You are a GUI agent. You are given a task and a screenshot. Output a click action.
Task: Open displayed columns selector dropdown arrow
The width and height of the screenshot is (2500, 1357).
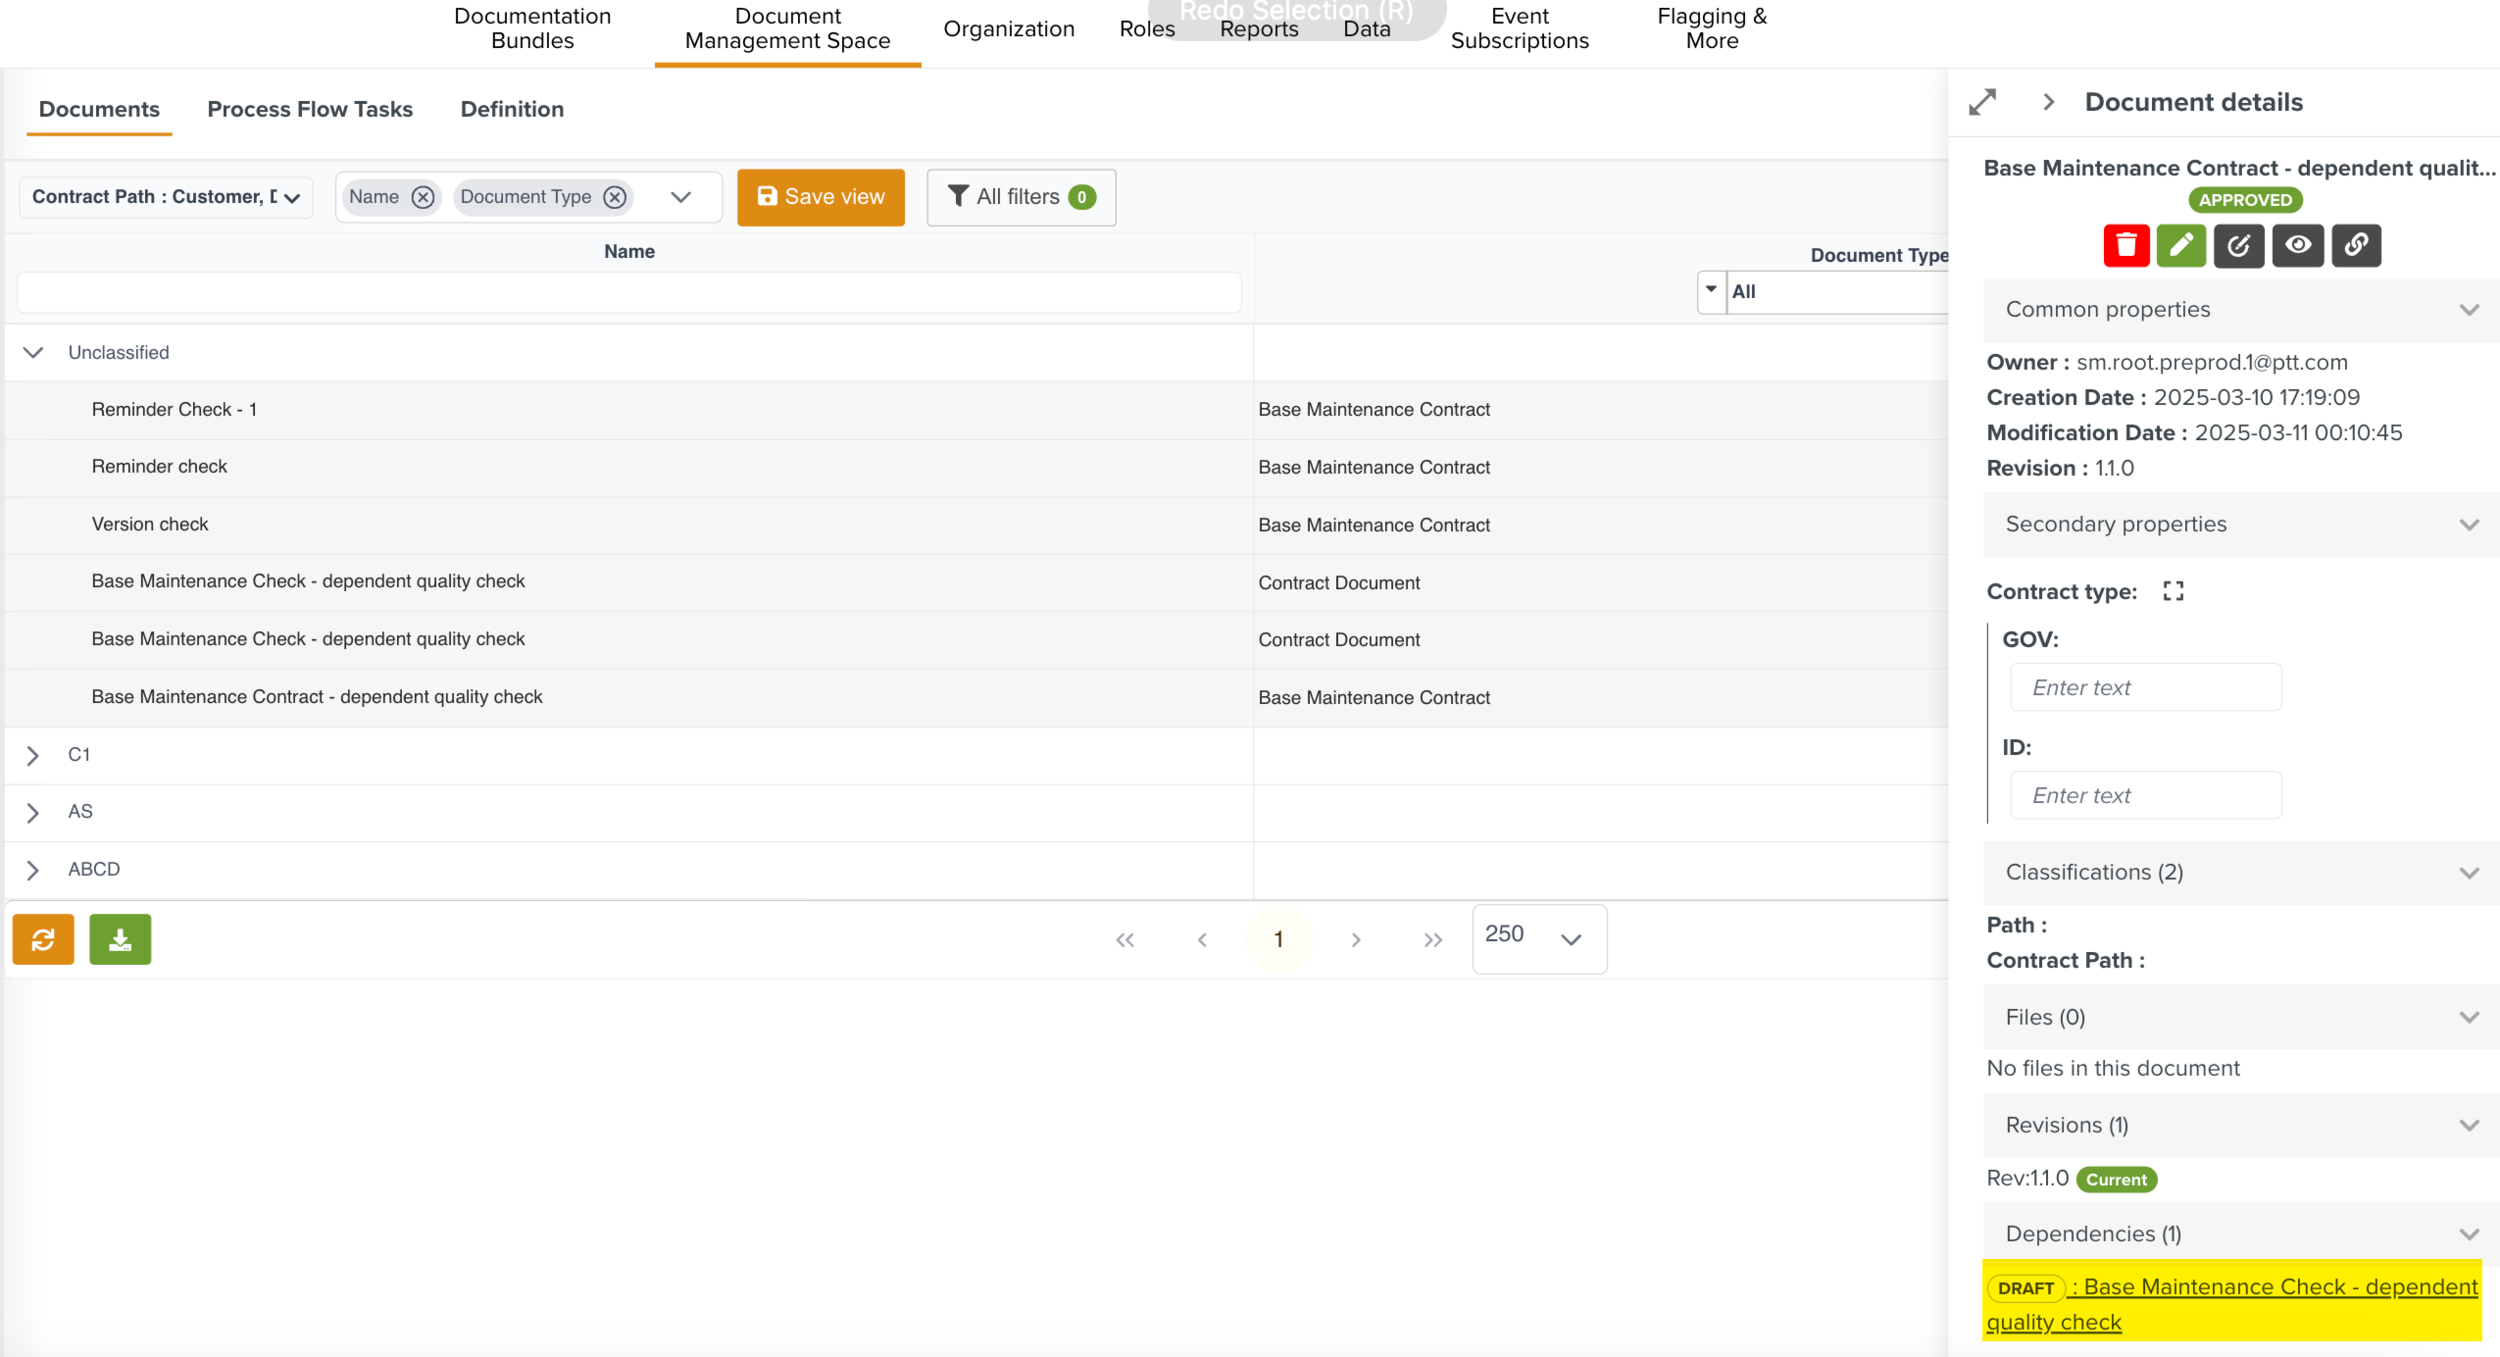(x=681, y=197)
